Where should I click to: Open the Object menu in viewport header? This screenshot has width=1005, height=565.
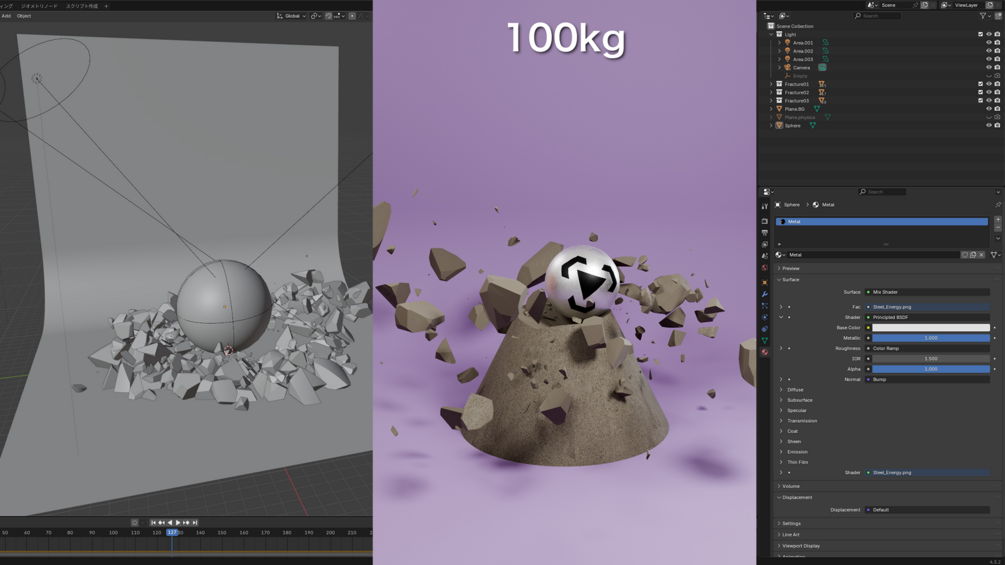(x=24, y=16)
